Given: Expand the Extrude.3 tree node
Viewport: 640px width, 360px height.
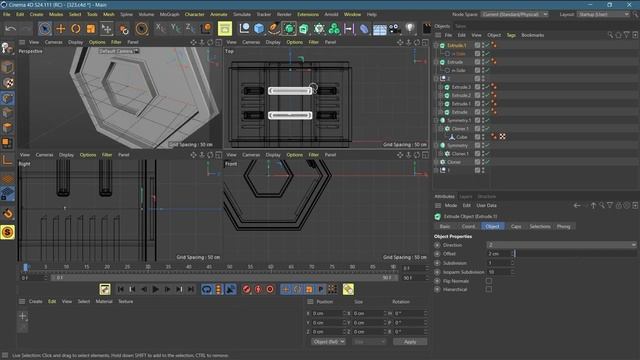Looking at the screenshot, I should [441, 87].
